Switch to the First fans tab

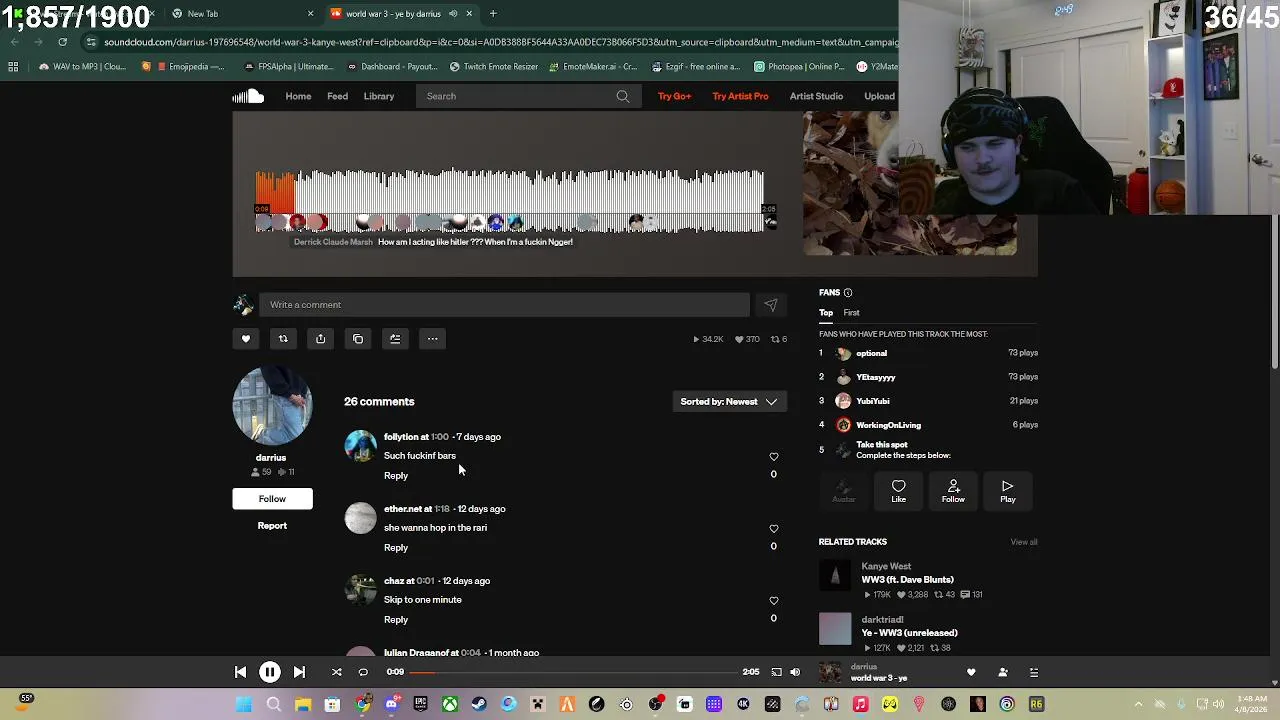pos(851,313)
